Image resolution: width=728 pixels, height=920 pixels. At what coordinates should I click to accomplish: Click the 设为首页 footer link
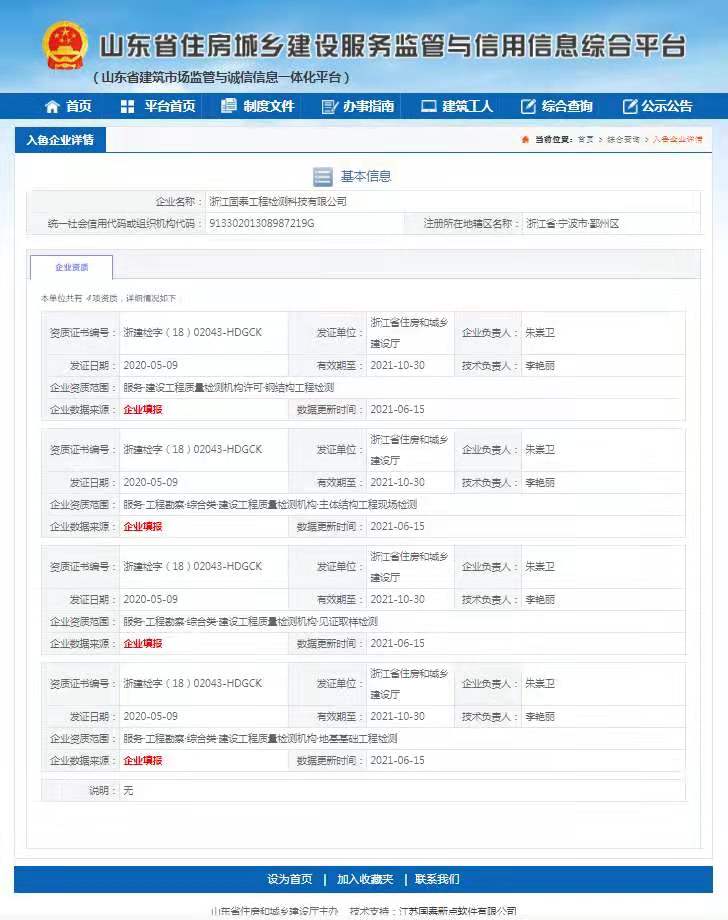click(x=290, y=879)
